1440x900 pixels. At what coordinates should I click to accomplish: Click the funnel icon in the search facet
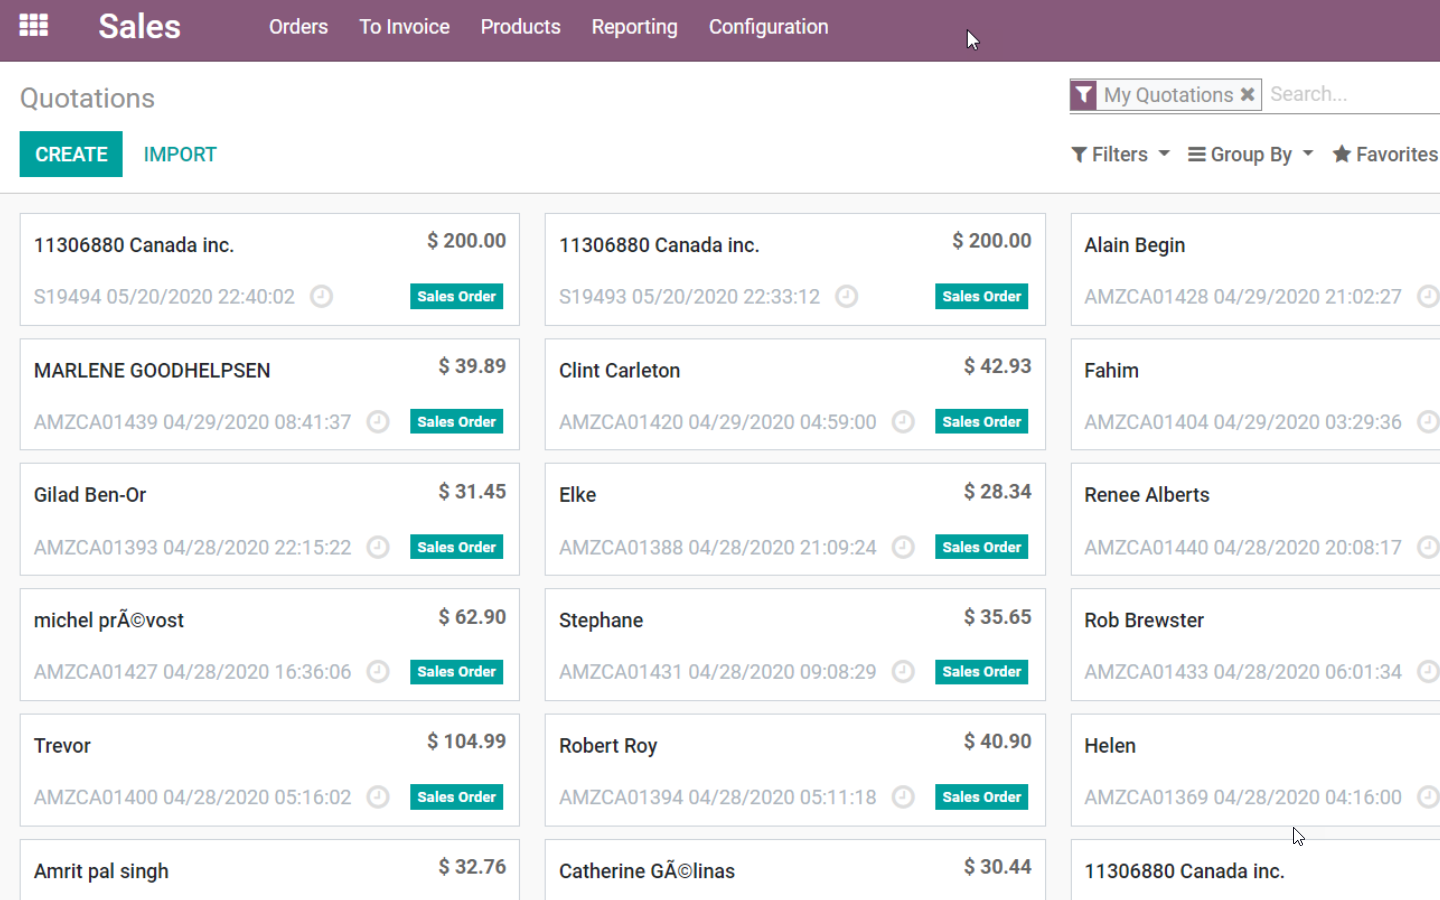click(1084, 95)
